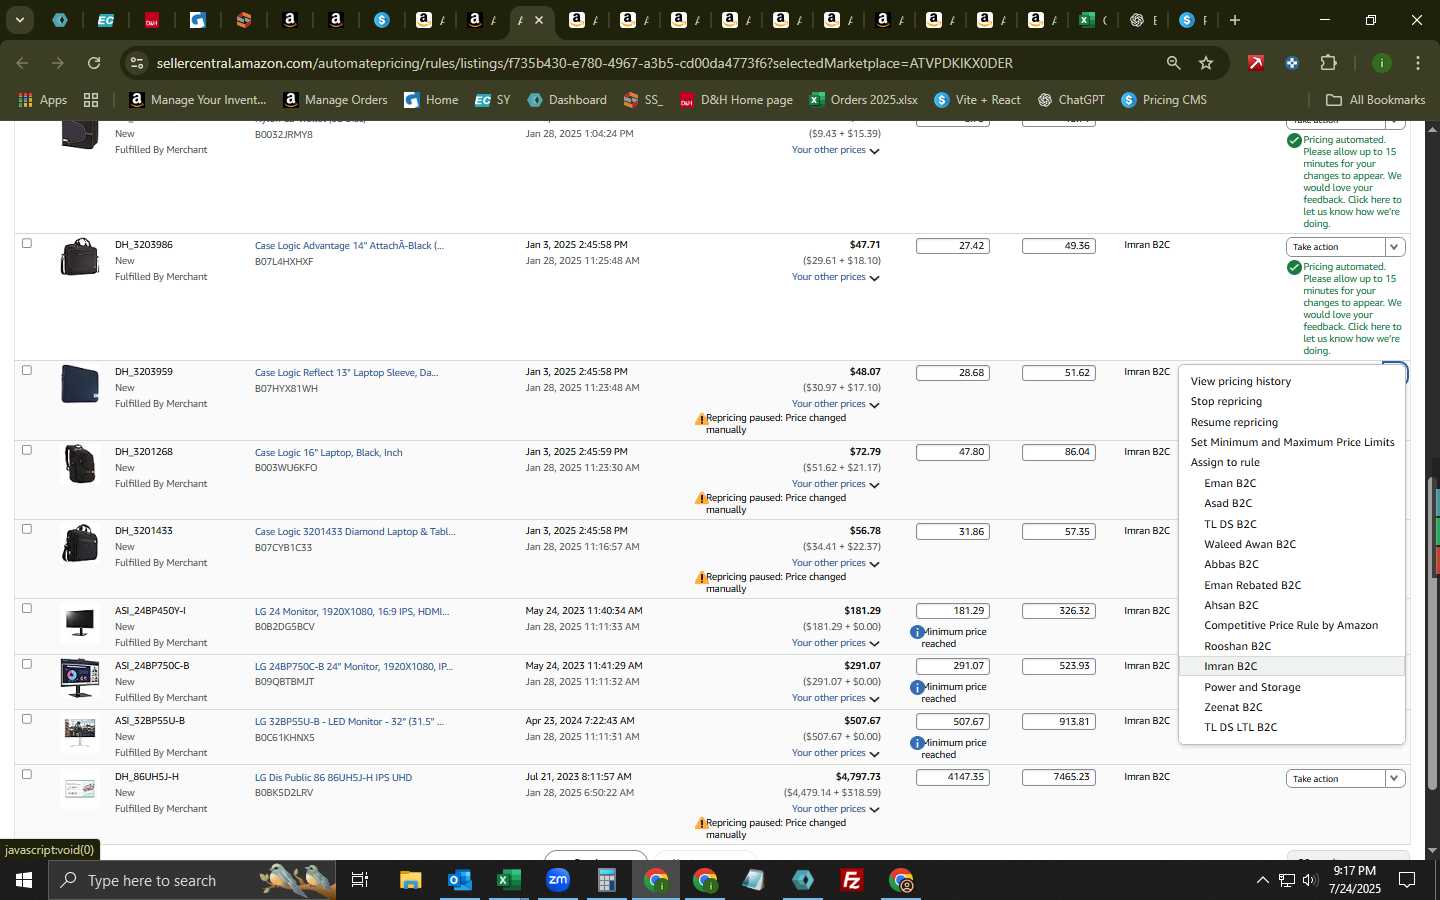
Task: Click the Minimum price reached info icon for ASI_24BP450Y-I
Action: 917,632
